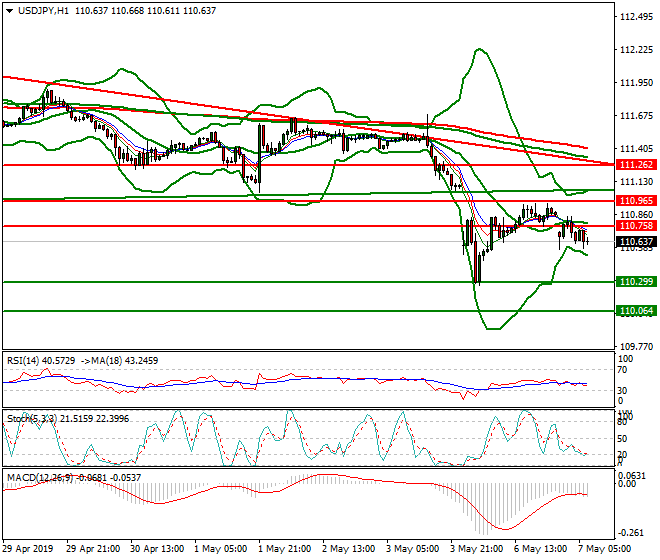660x560 pixels.
Task: Click the 112.225 price scale value
Action: 636,50
